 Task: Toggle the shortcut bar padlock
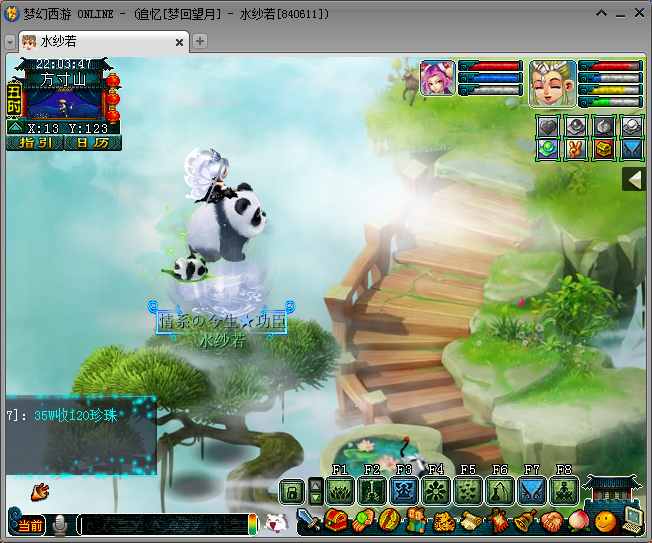[292, 492]
